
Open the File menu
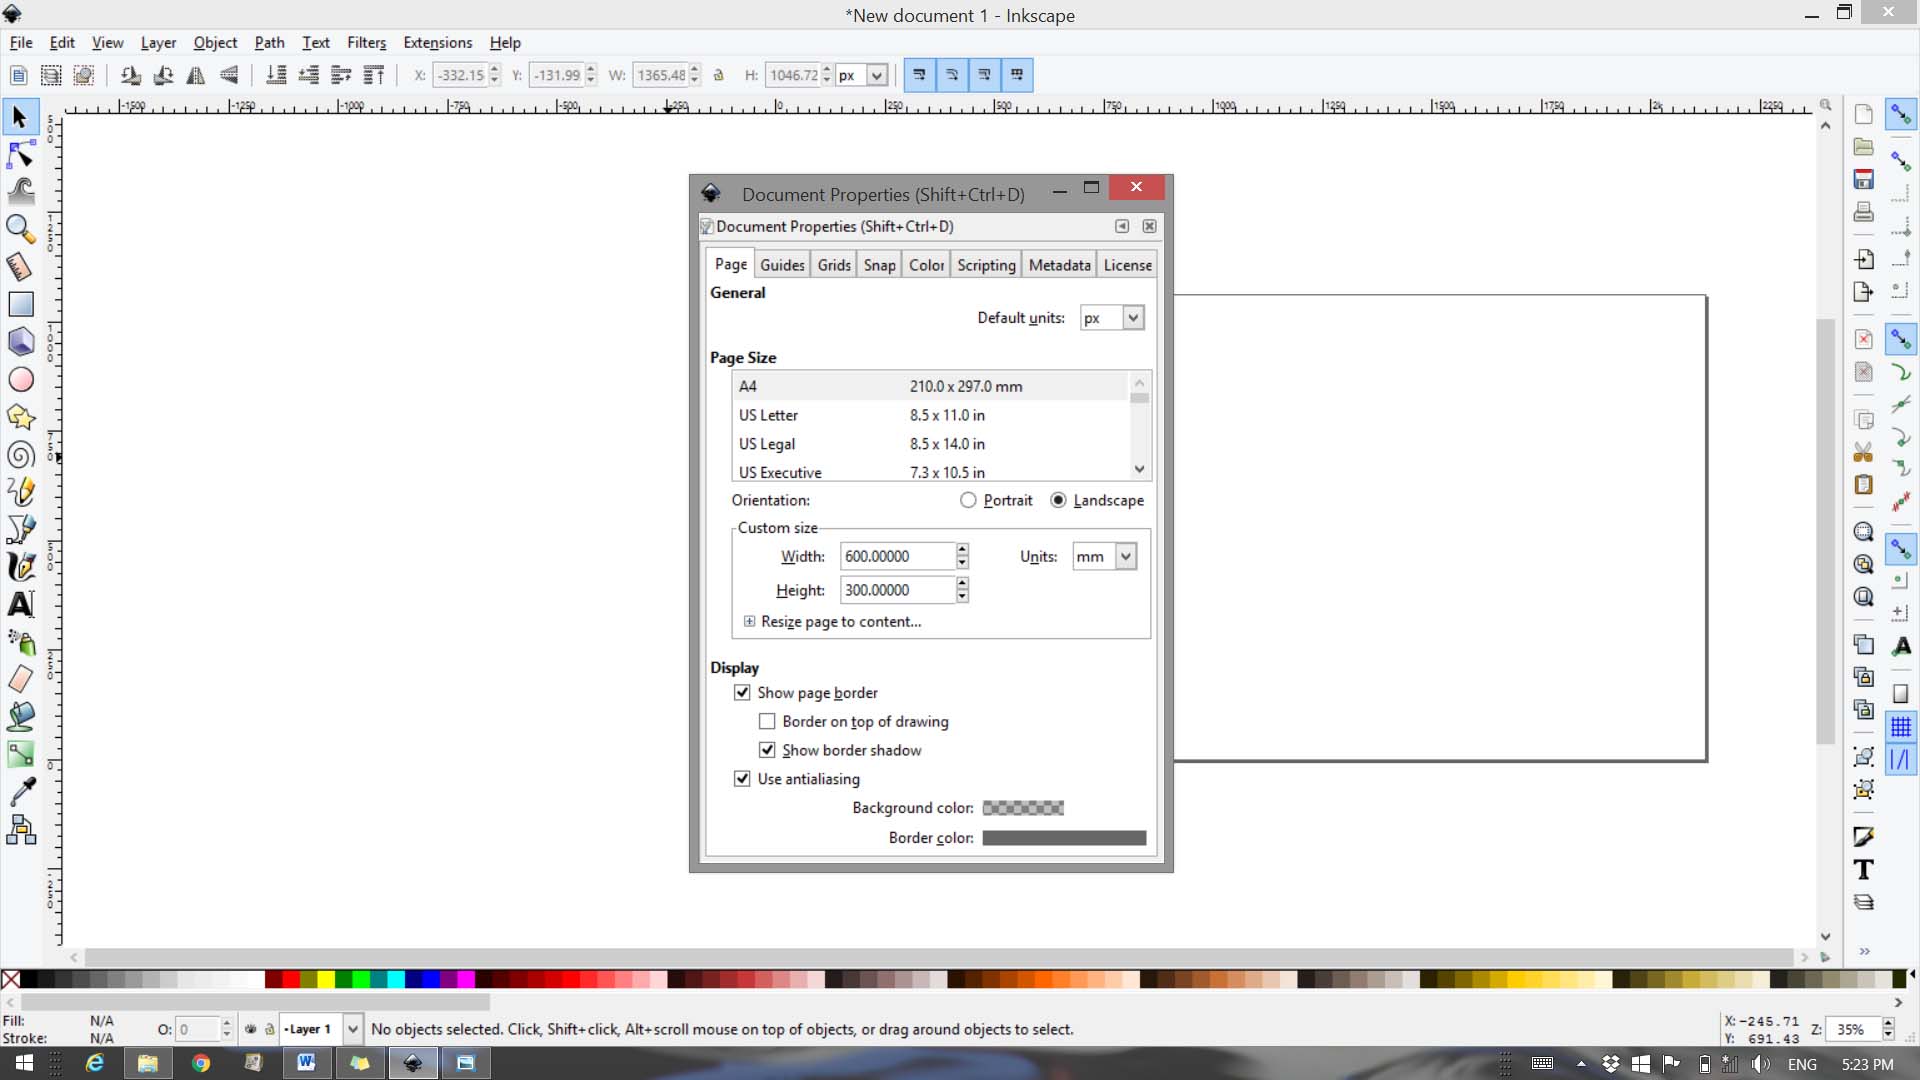pos(20,42)
